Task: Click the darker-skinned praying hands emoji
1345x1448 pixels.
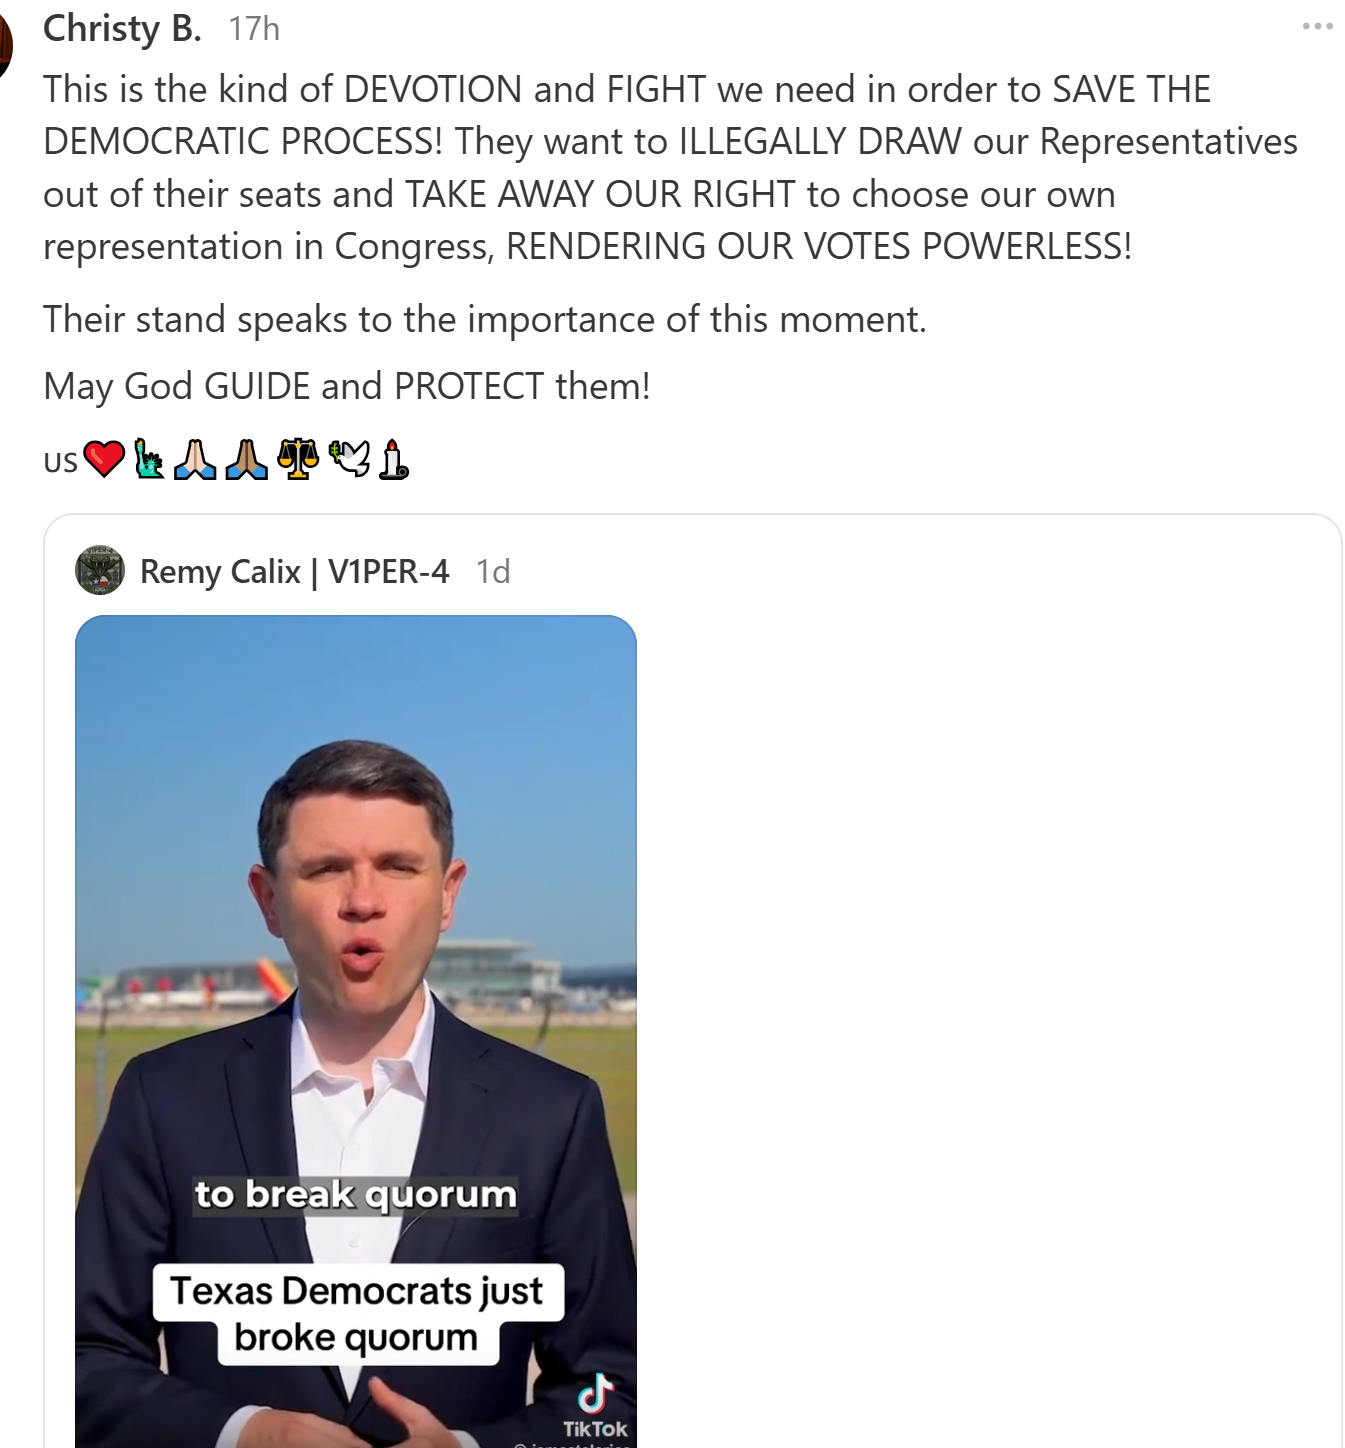Action: (246, 459)
